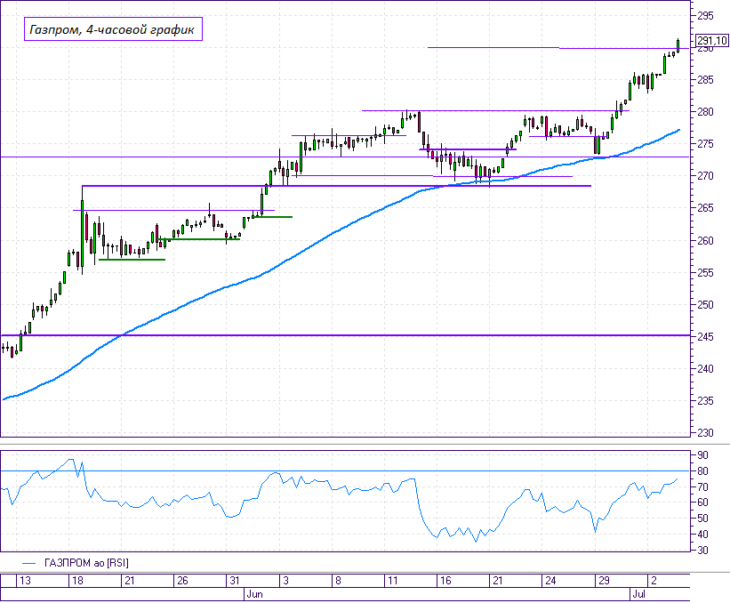The image size is (730, 603).
Task: Click the ГАЗПРОМ ао [RSI] legend entry
Action: tap(87, 563)
